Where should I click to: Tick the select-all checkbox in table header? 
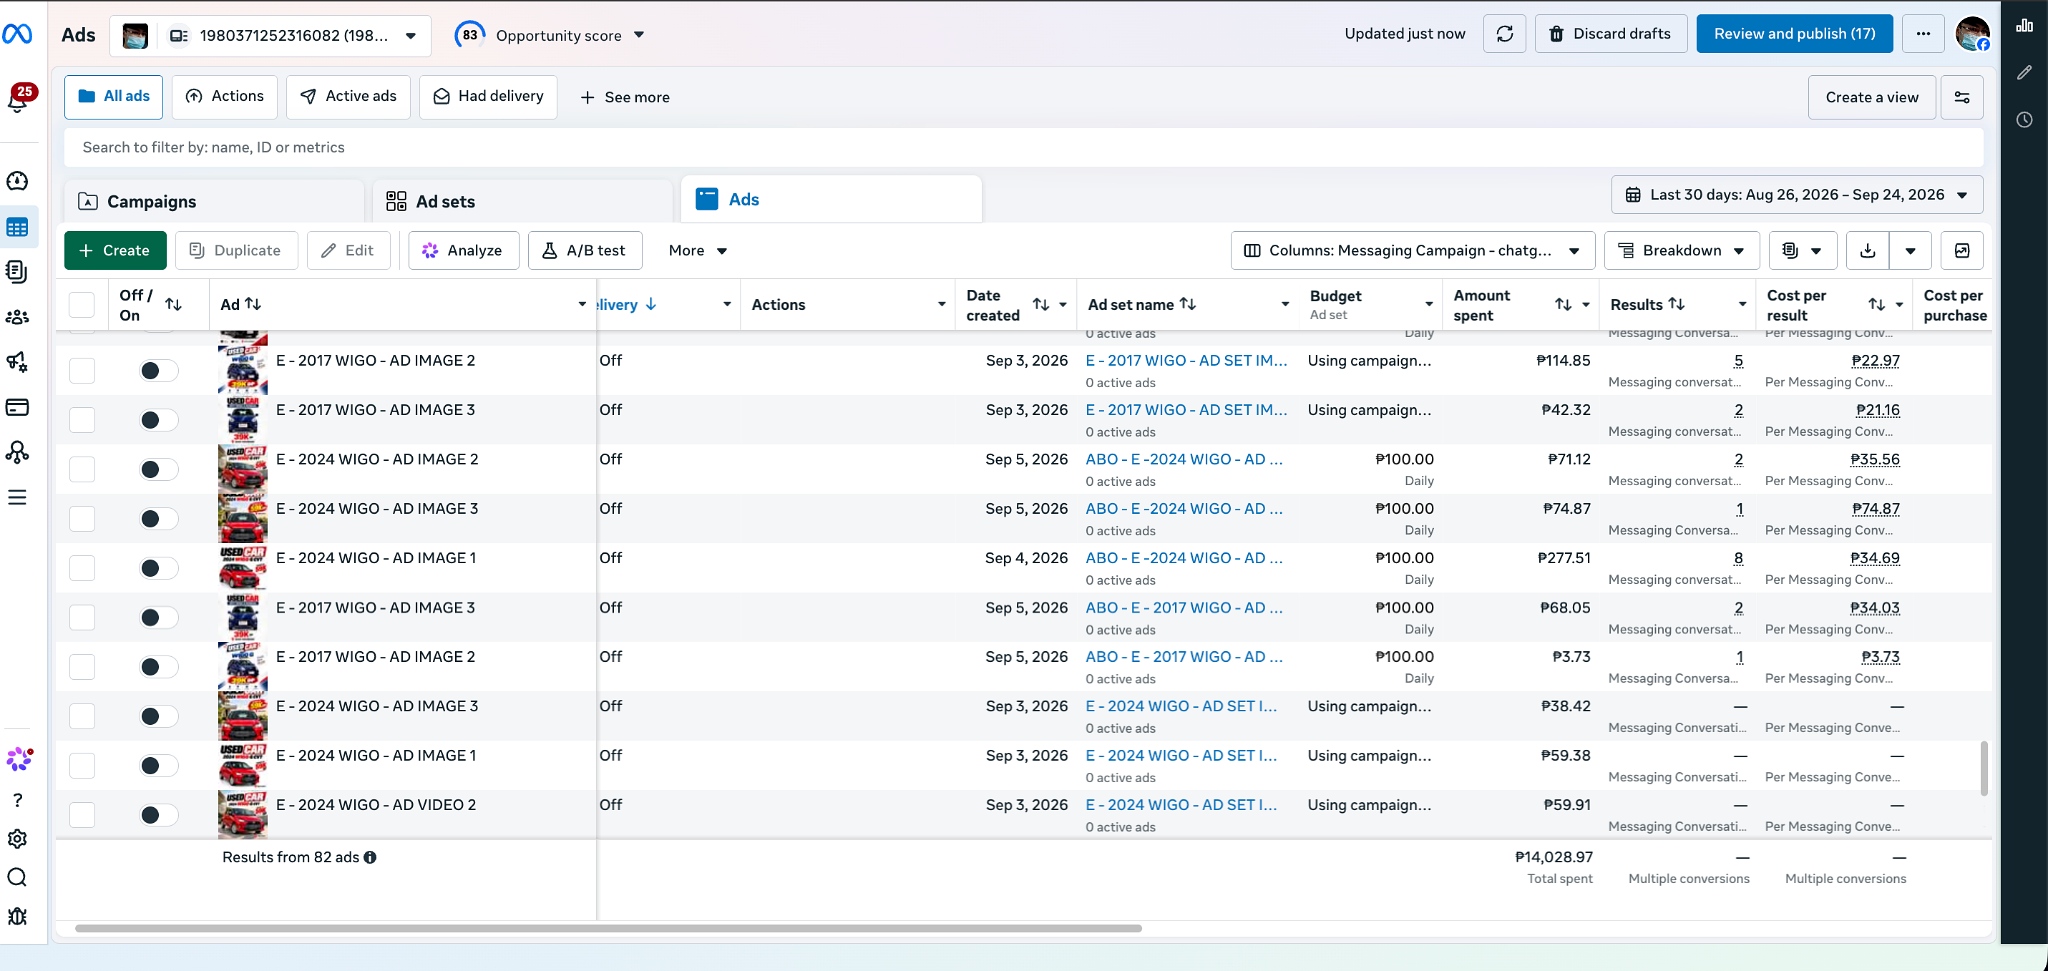coord(82,305)
